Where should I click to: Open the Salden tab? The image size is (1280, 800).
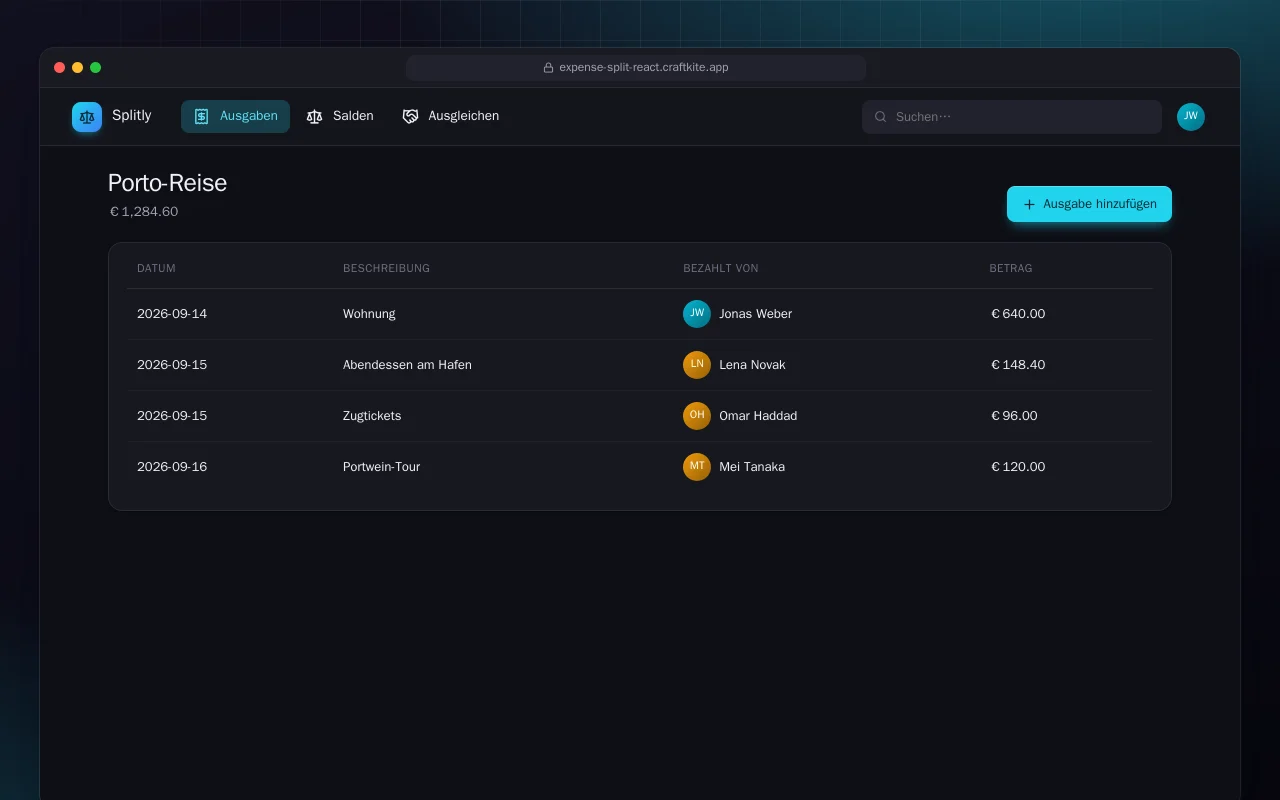click(x=340, y=116)
